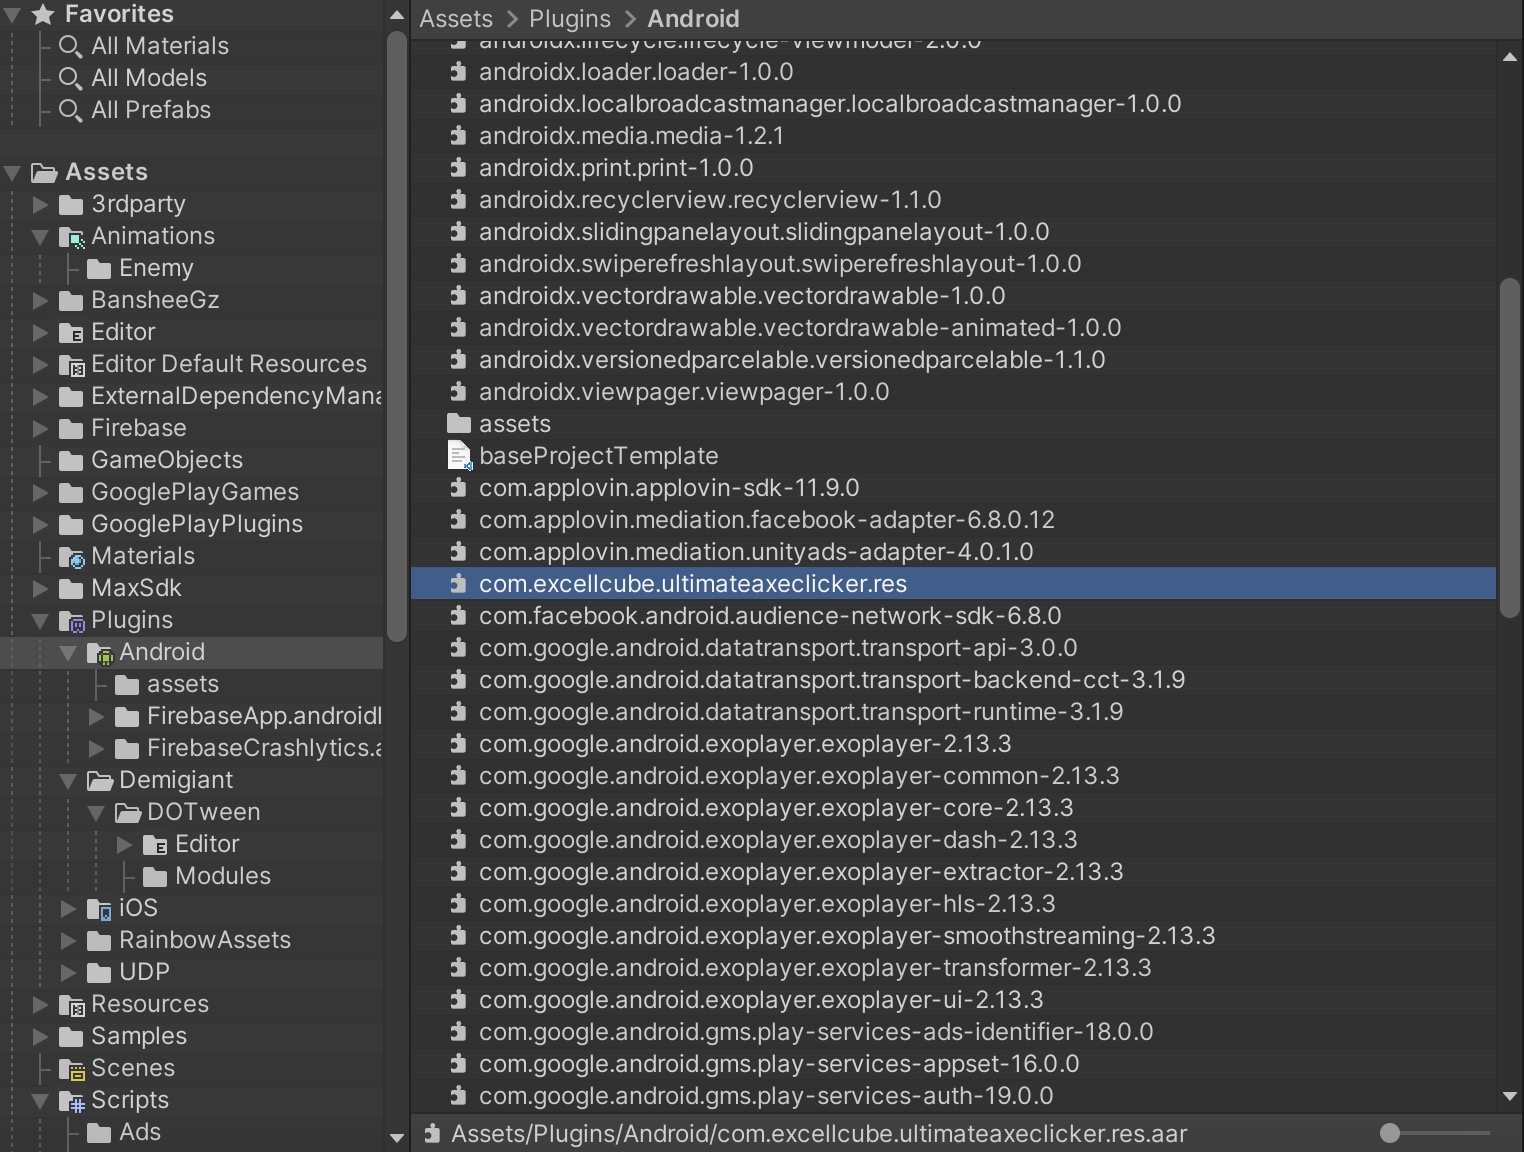
Task: Click the folder tree scroll up arrow
Action: [x=396, y=15]
